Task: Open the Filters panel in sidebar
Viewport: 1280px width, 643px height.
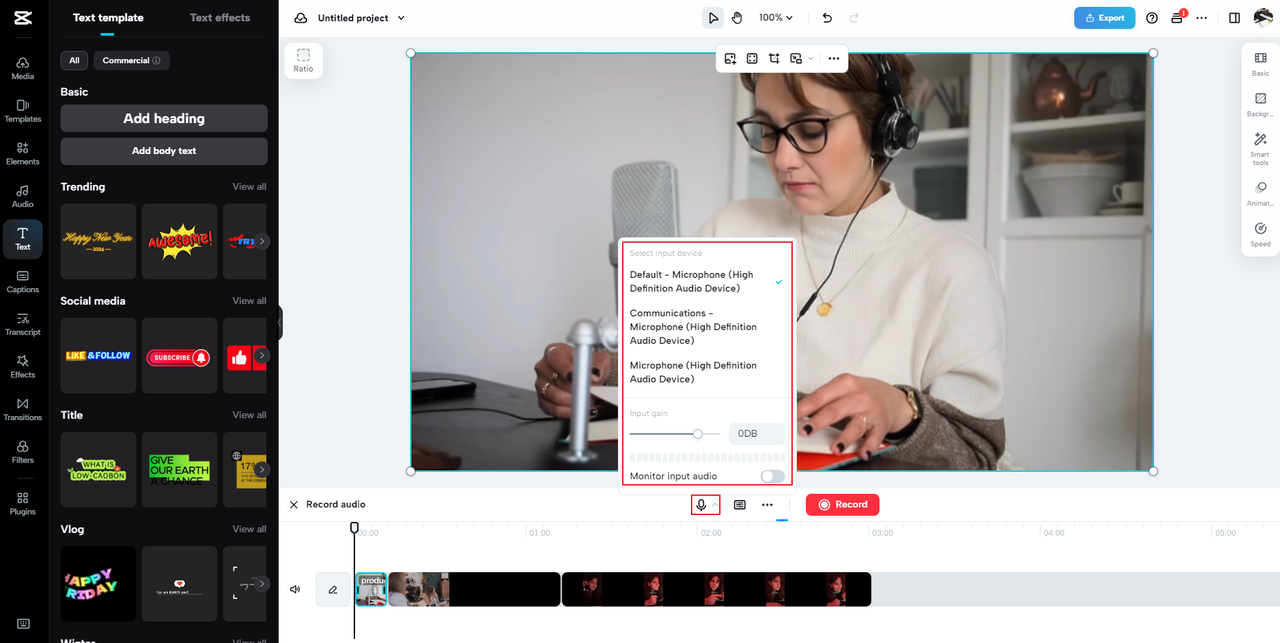Action: coord(22,452)
